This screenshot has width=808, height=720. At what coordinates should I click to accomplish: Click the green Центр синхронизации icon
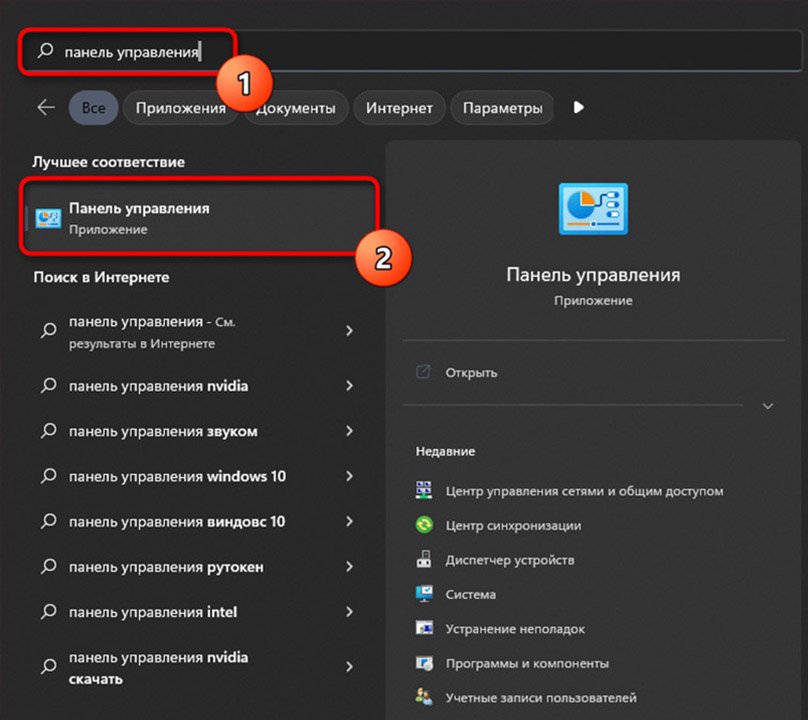[424, 525]
